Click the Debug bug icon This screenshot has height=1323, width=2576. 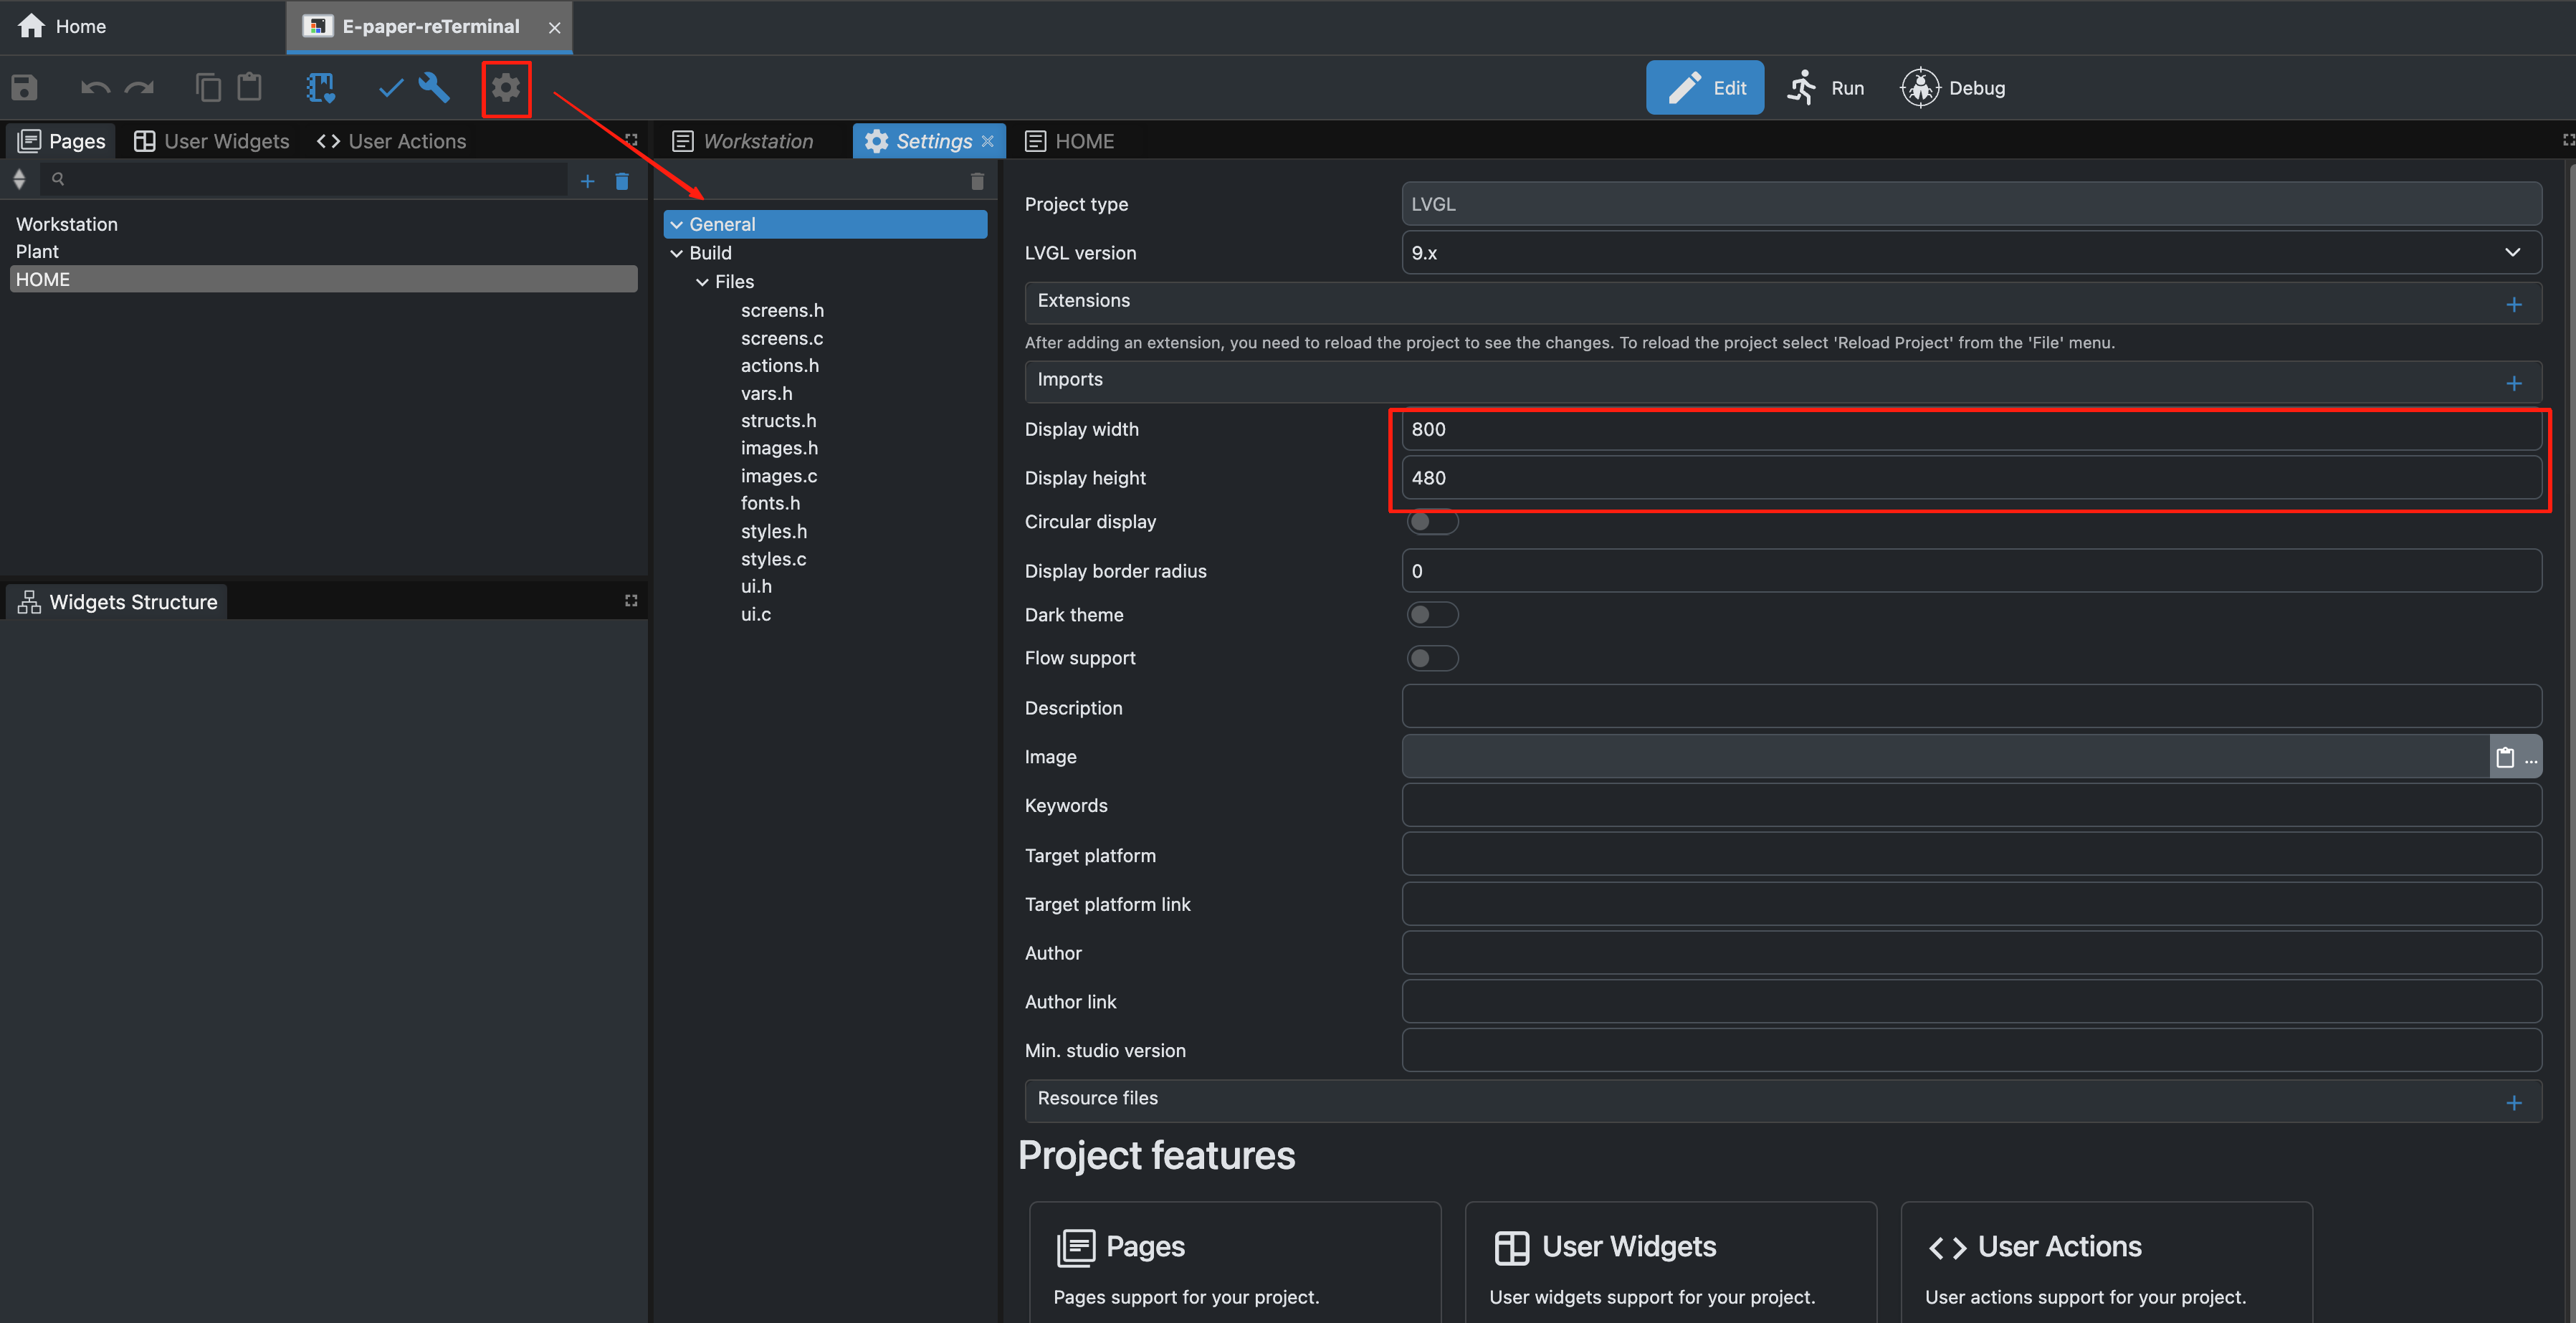pyautogui.click(x=1919, y=88)
